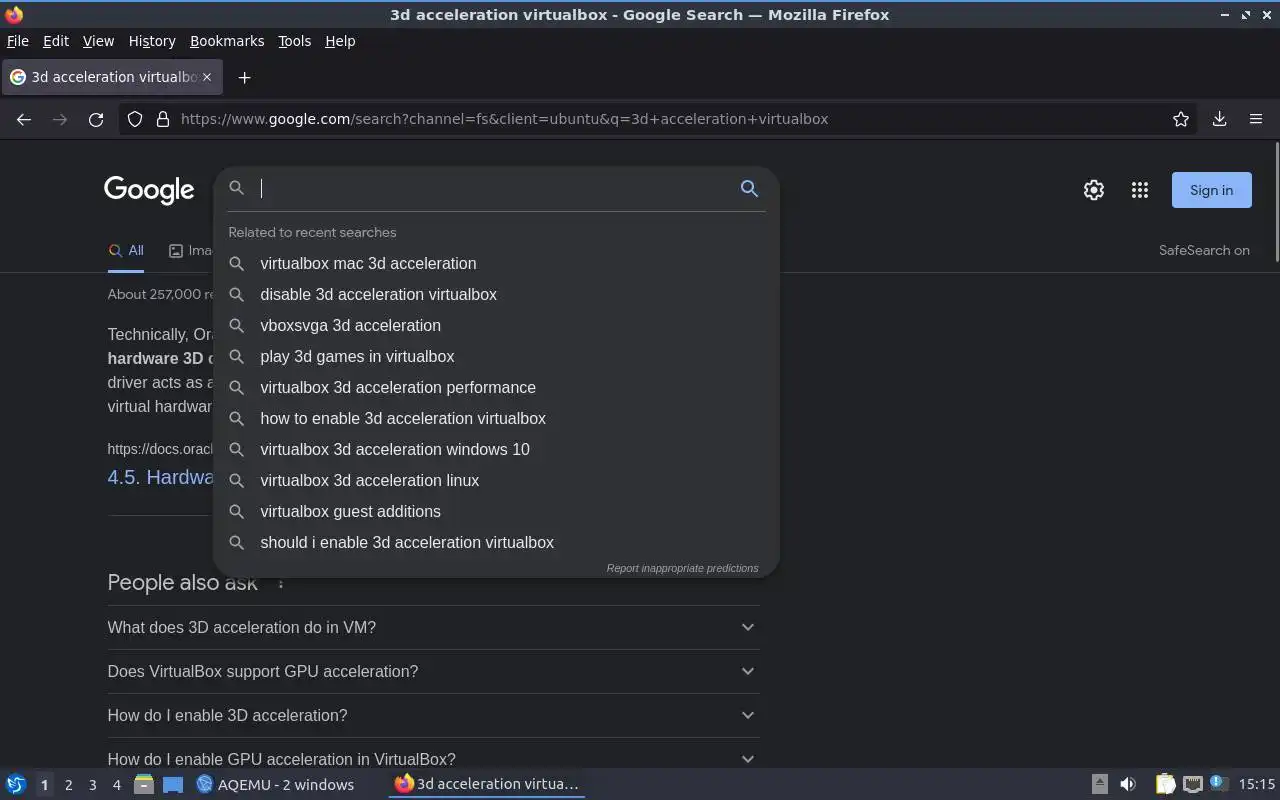Screen dimensions: 1280x800
Task: Open the tracking protection shield icon
Action: [x=135, y=119]
